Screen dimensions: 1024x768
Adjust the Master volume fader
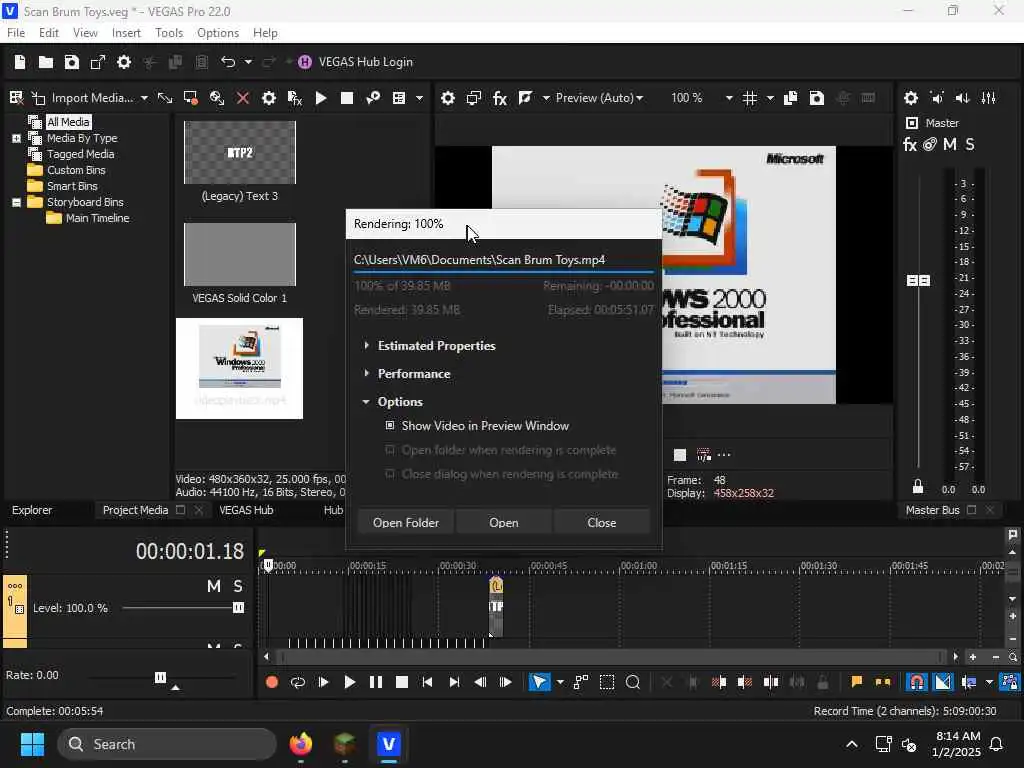tap(918, 280)
